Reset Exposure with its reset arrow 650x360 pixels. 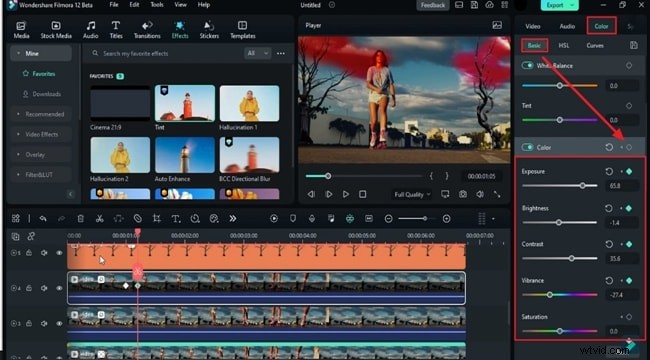[x=609, y=171]
